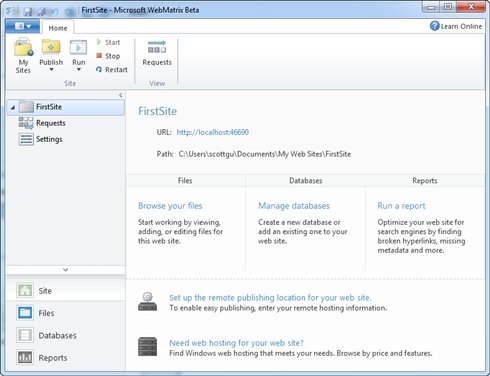Open the localhost:46690 URL link

click(213, 132)
